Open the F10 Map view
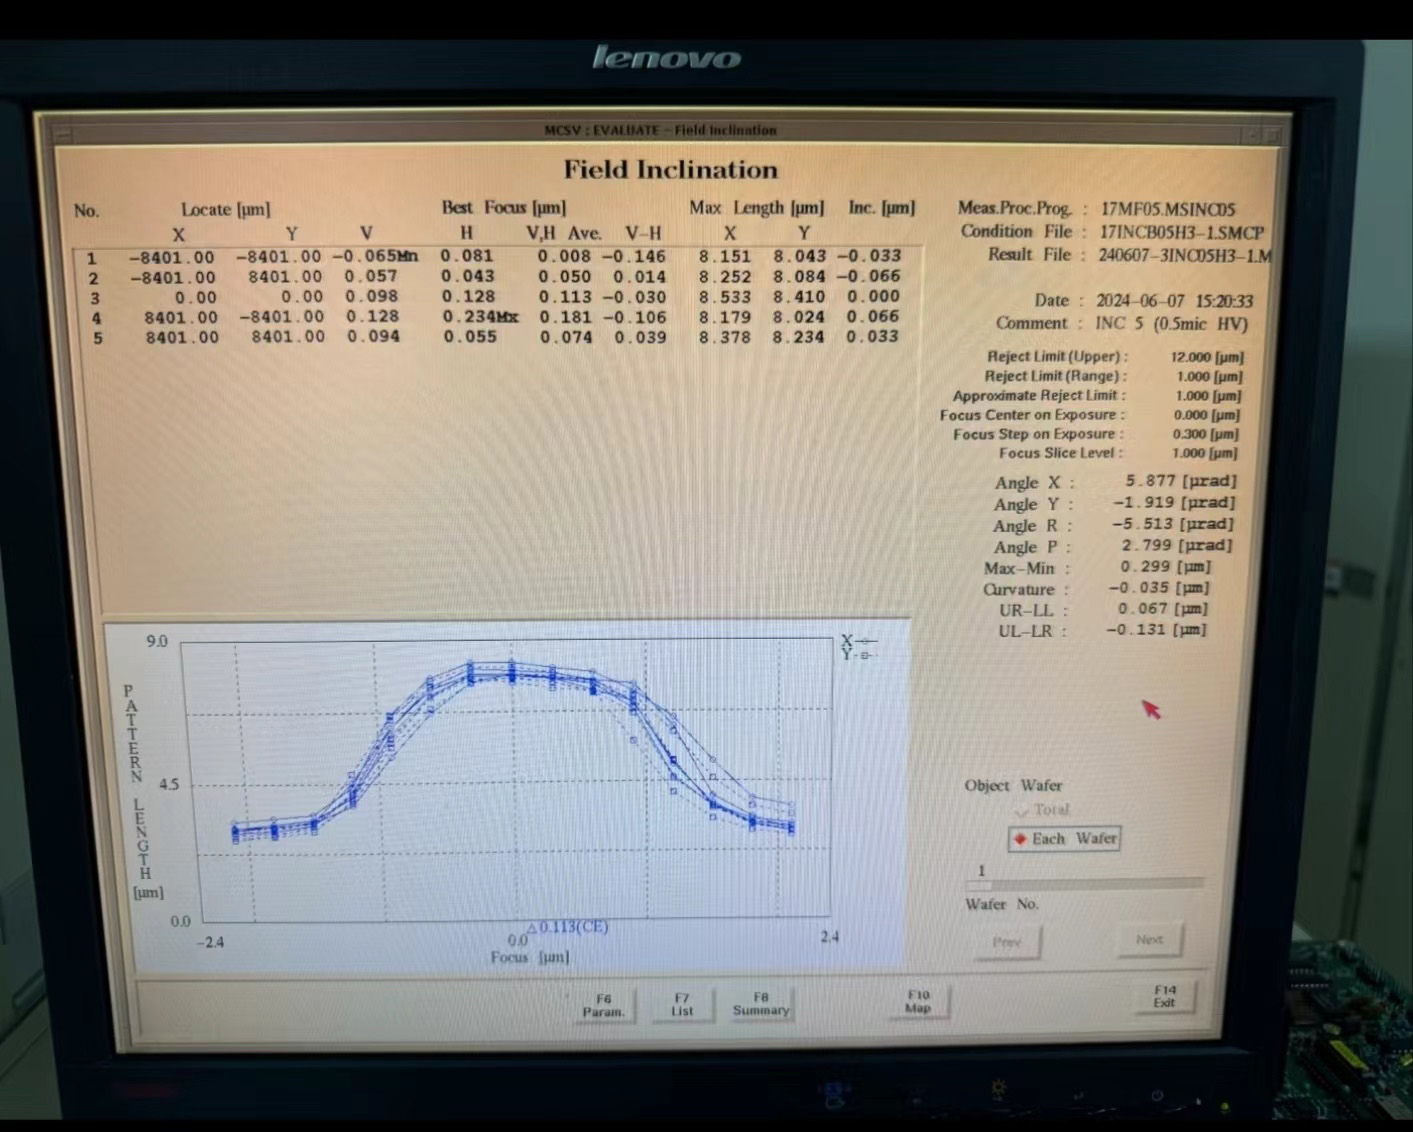 [x=918, y=1001]
